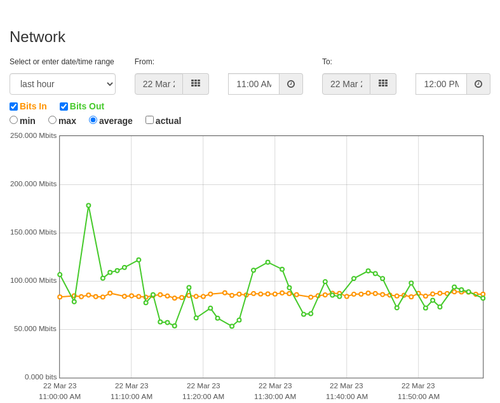Enable the actual checkbox
The height and width of the screenshot is (403, 500).
click(150, 120)
